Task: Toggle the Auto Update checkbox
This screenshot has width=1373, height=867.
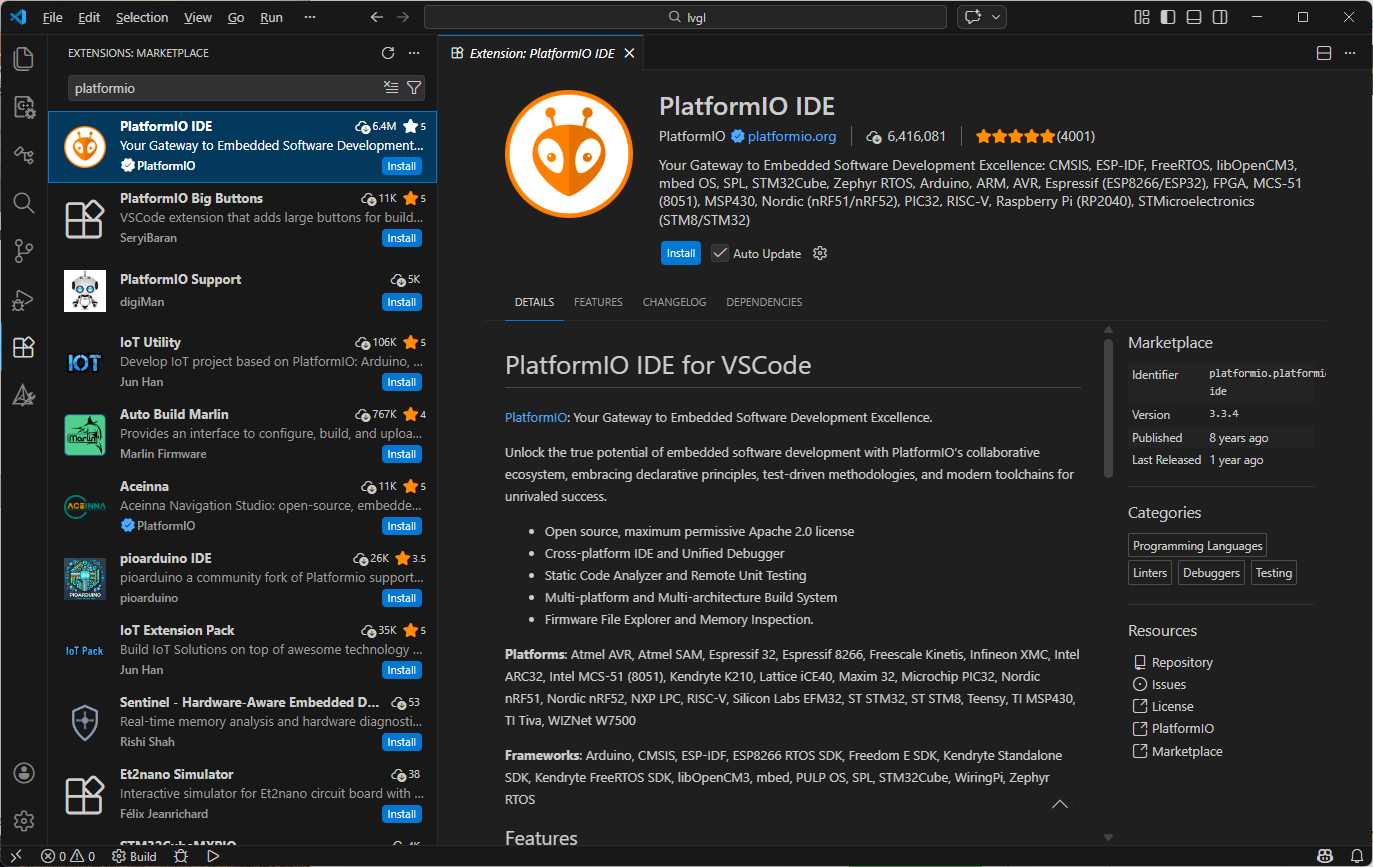Action: tap(720, 253)
